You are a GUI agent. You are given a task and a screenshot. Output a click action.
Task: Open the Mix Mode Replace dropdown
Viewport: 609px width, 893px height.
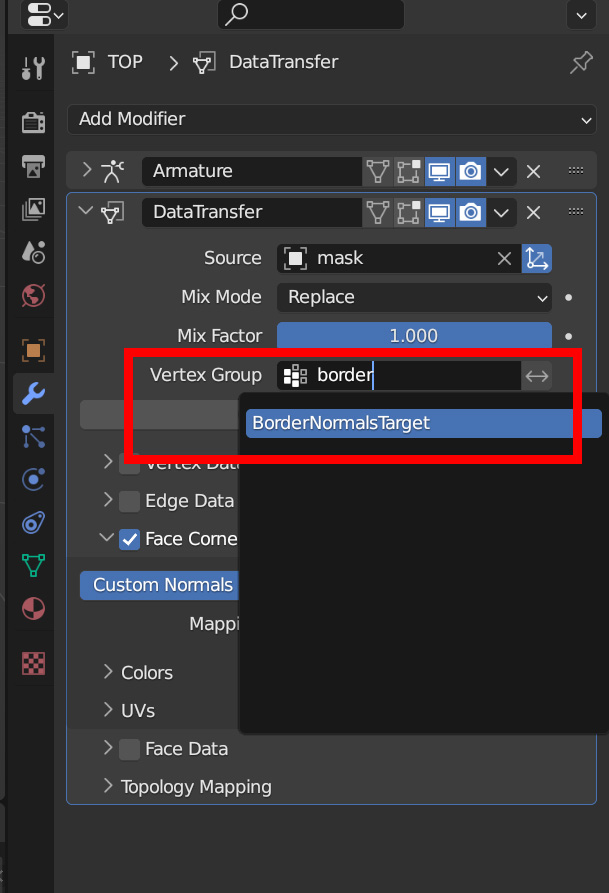click(x=414, y=297)
